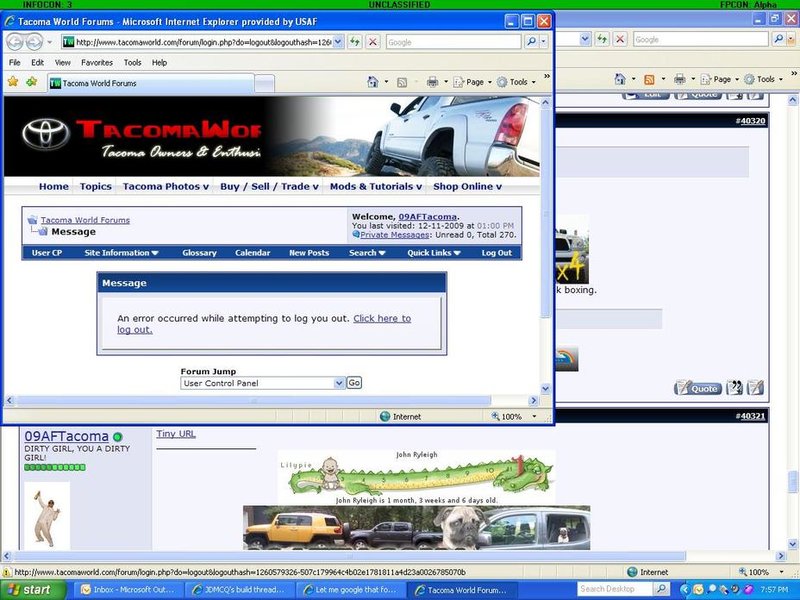Click Stop icon in back browser window
This screenshot has width=800, height=600.
coord(620,39)
